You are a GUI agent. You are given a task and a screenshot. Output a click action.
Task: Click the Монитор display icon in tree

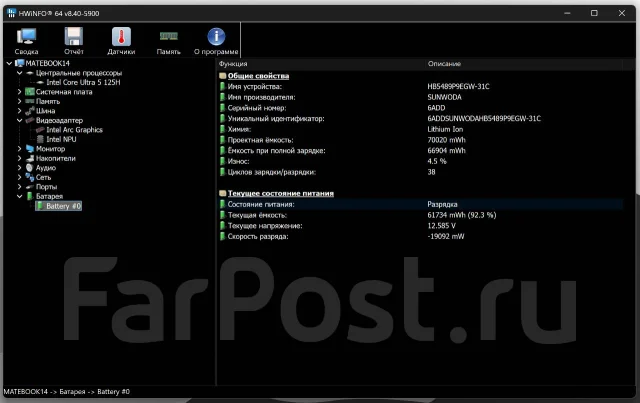[x=30, y=149]
